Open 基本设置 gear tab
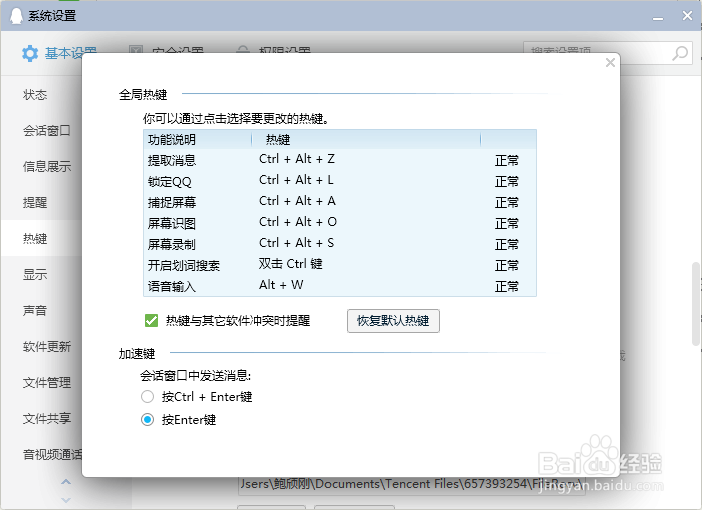The image size is (702, 510). pyautogui.click(x=59, y=53)
